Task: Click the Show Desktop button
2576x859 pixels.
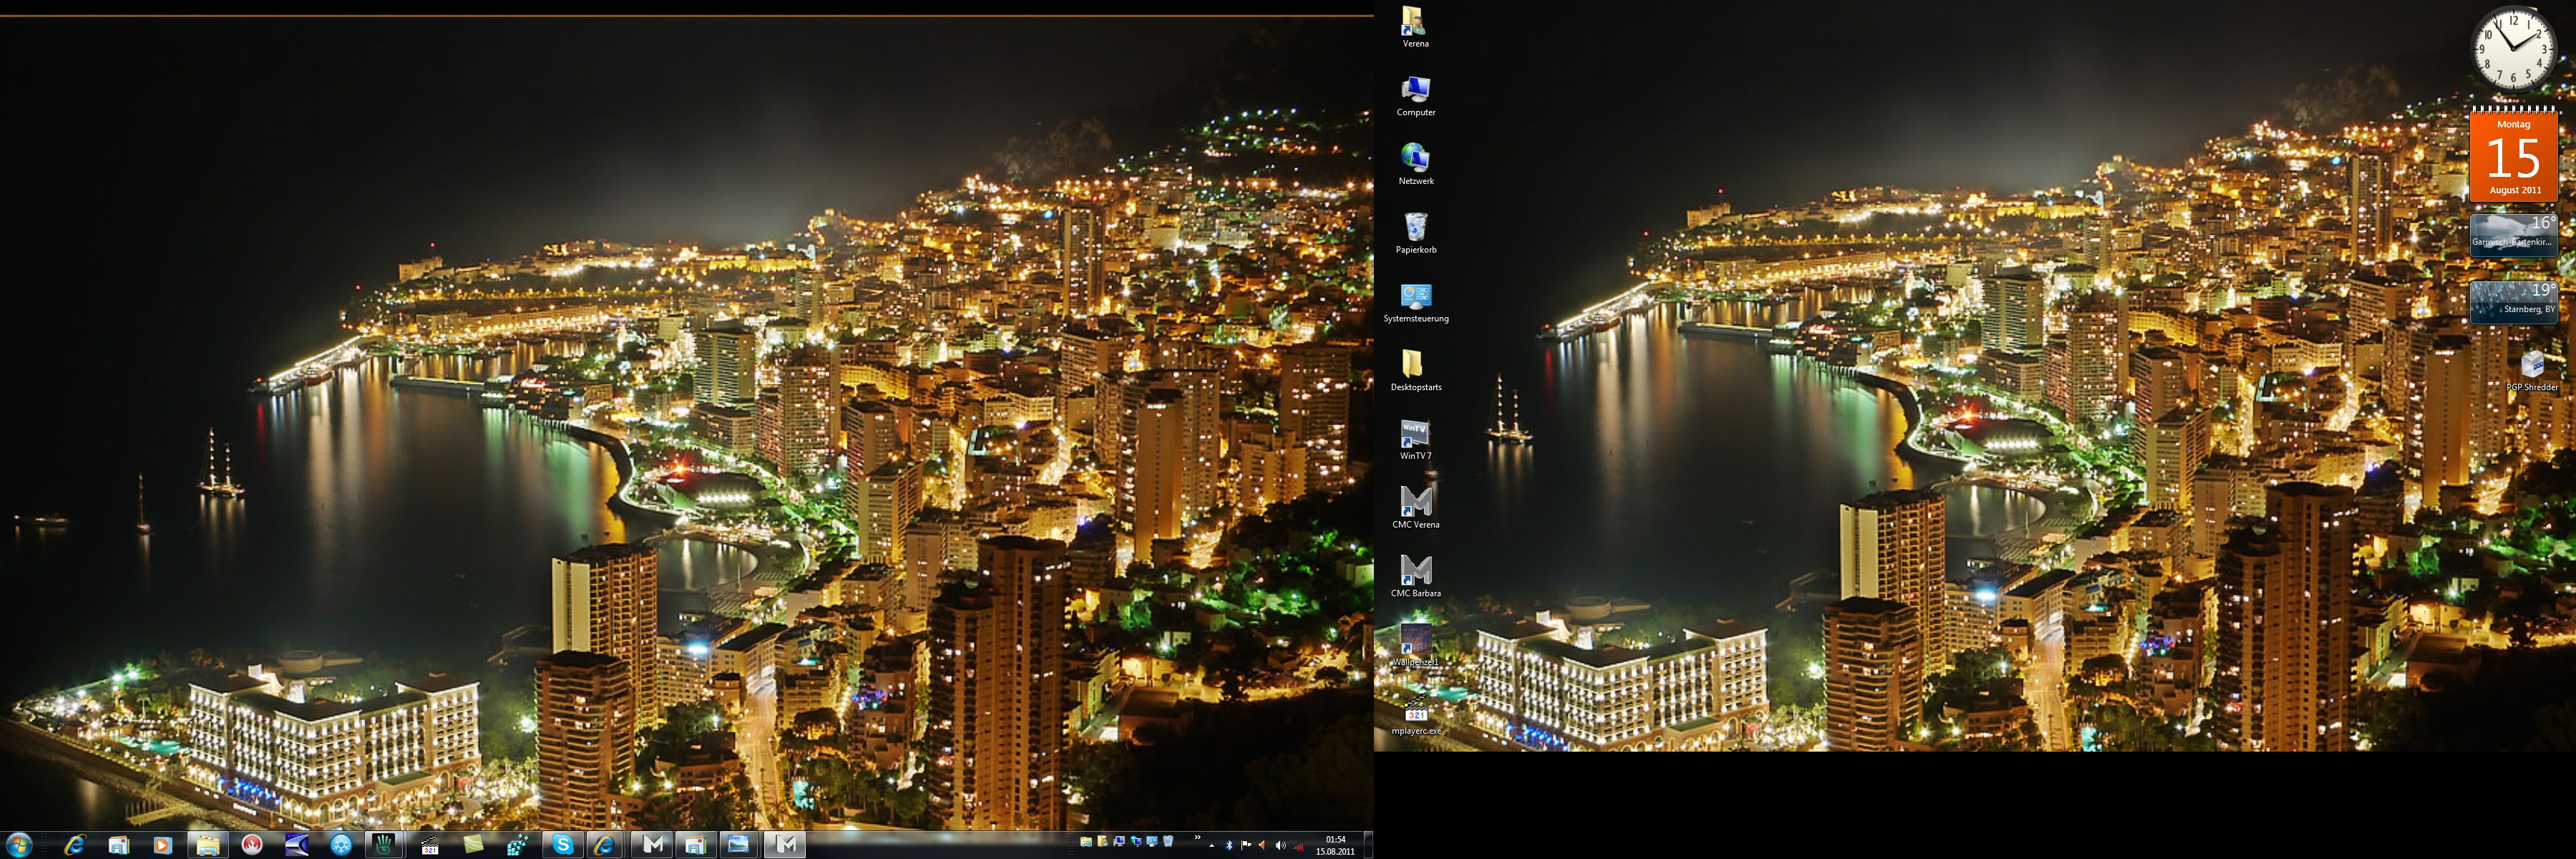Action: [1369, 845]
